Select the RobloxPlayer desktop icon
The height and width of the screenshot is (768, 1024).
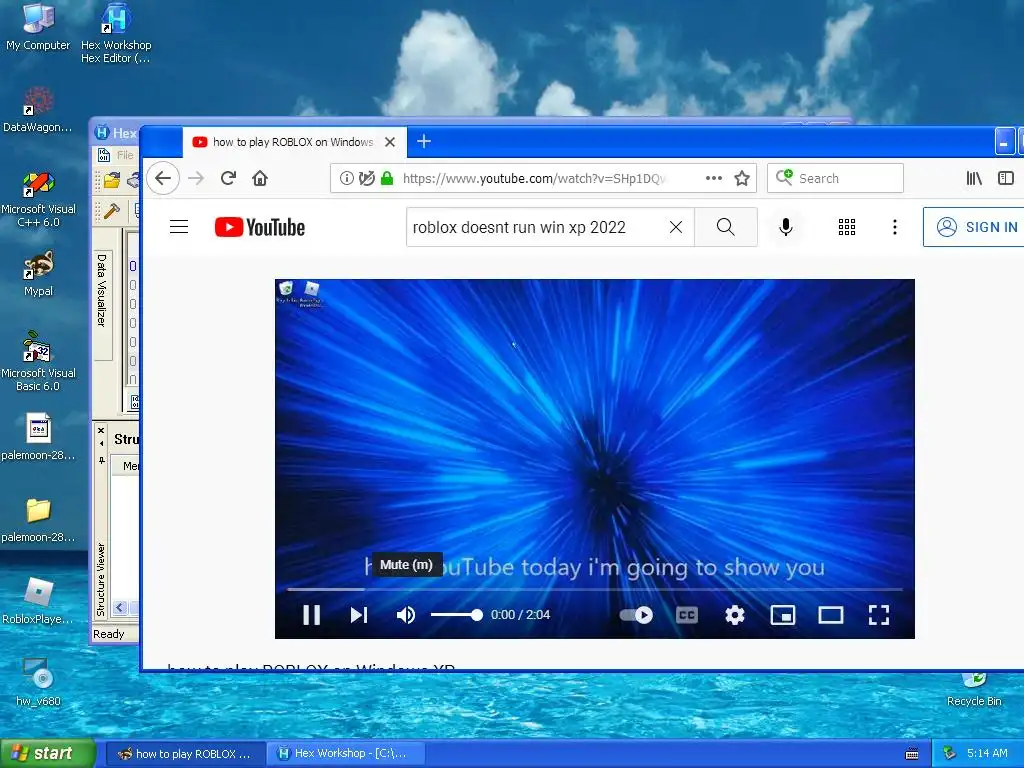pos(38,601)
